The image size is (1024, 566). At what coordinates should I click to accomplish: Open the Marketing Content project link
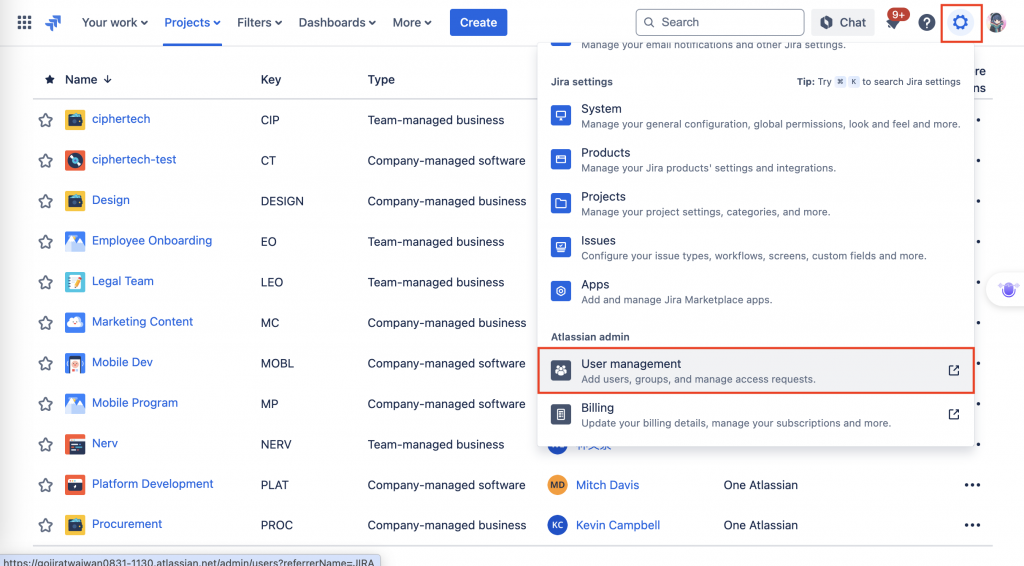click(142, 321)
